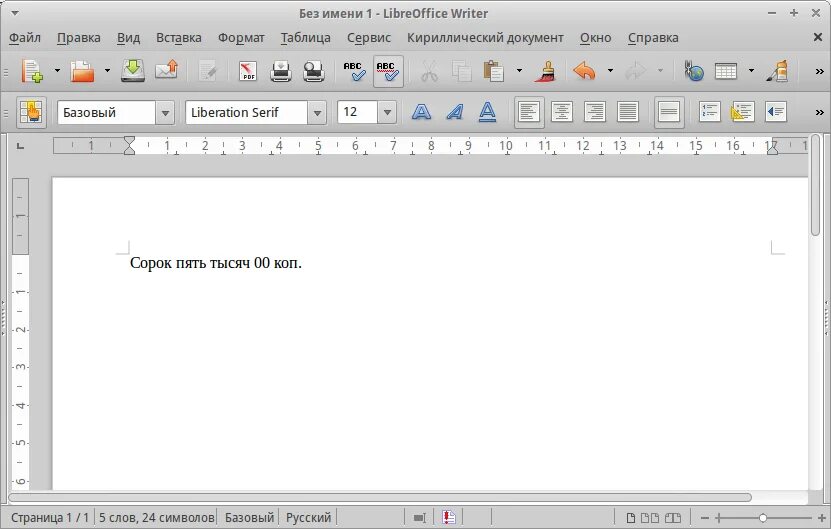Viewport: 831px width, 529px height.
Task: Open Styles and Formatting window icon
Action: pos(31,112)
